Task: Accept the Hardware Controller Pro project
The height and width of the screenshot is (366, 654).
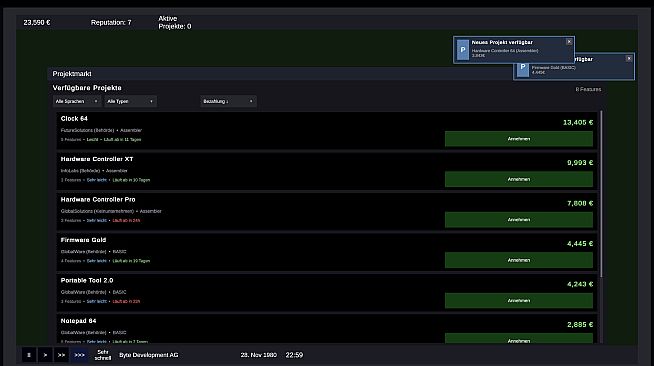Action: click(x=518, y=220)
